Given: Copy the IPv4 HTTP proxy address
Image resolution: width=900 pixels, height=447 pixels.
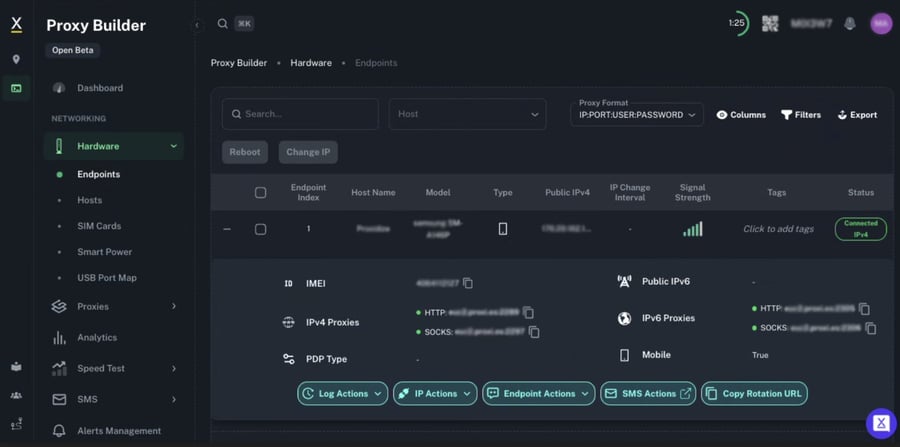Looking at the screenshot, I should click(528, 313).
